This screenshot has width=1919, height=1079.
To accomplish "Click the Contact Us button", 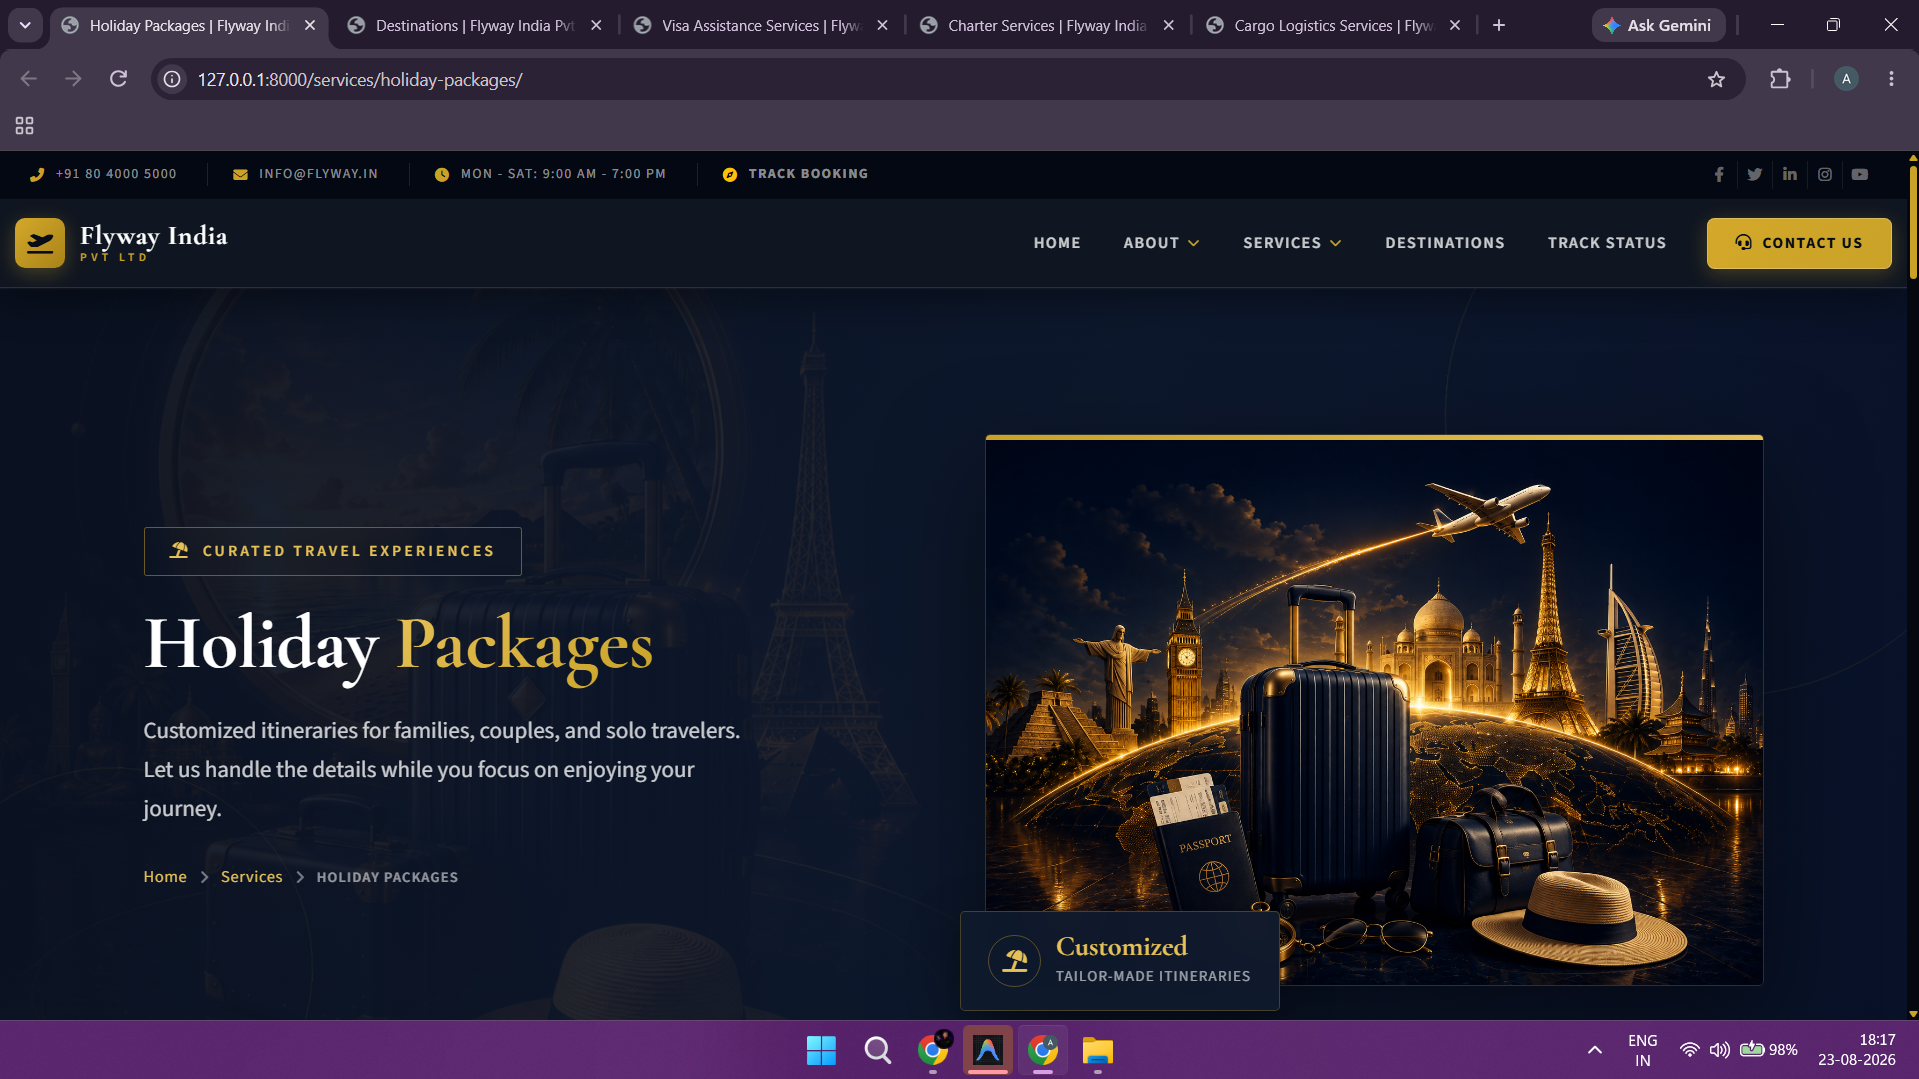I will (1799, 243).
